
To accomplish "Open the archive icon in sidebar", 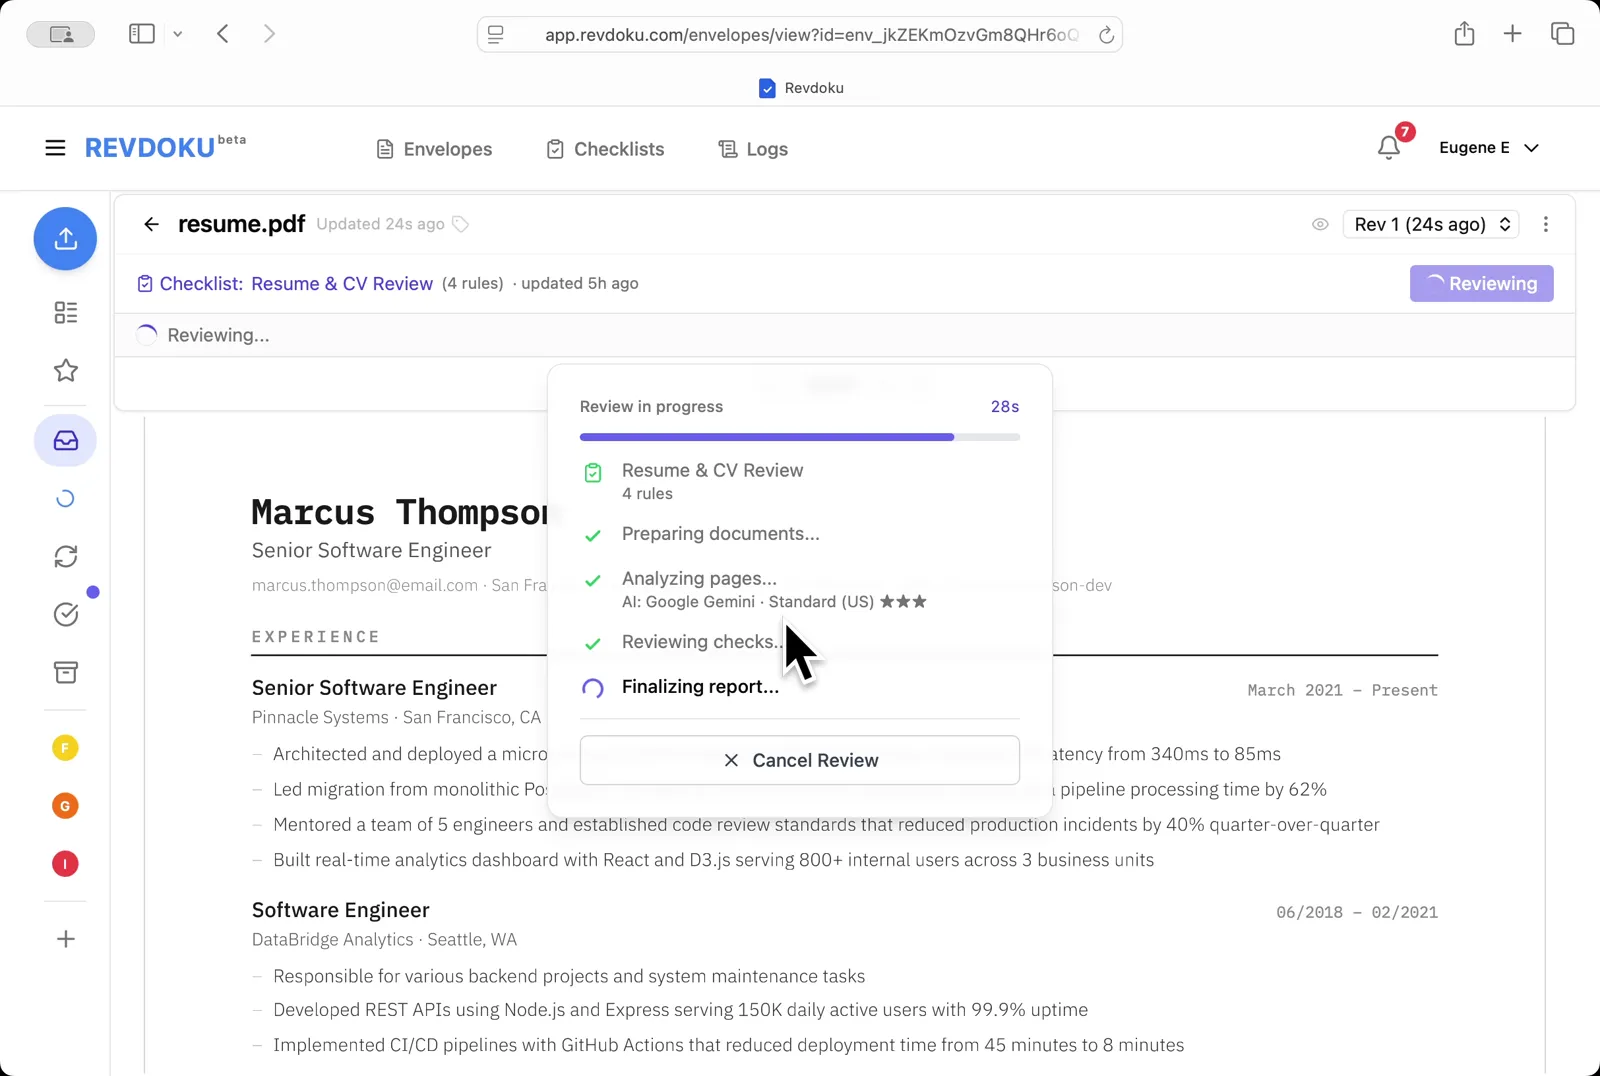I will click(65, 672).
